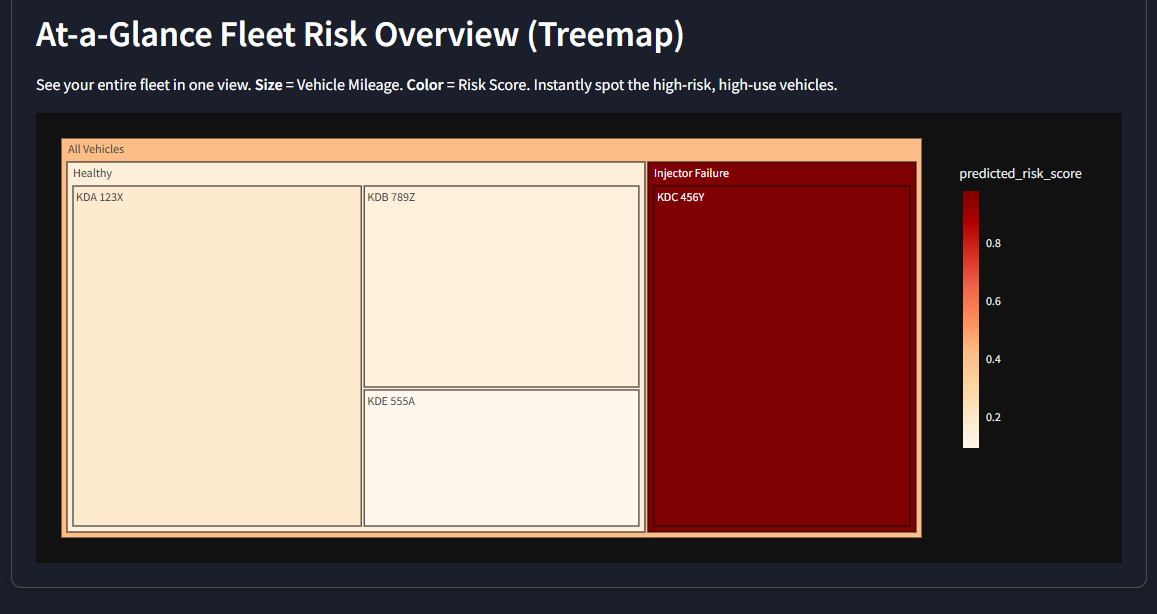Click the 0.8 legend tick label
1157x614 pixels.
click(x=993, y=244)
